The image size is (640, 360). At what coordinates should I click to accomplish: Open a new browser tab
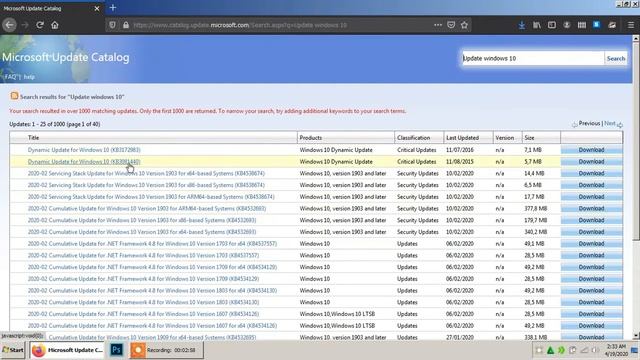113,7
